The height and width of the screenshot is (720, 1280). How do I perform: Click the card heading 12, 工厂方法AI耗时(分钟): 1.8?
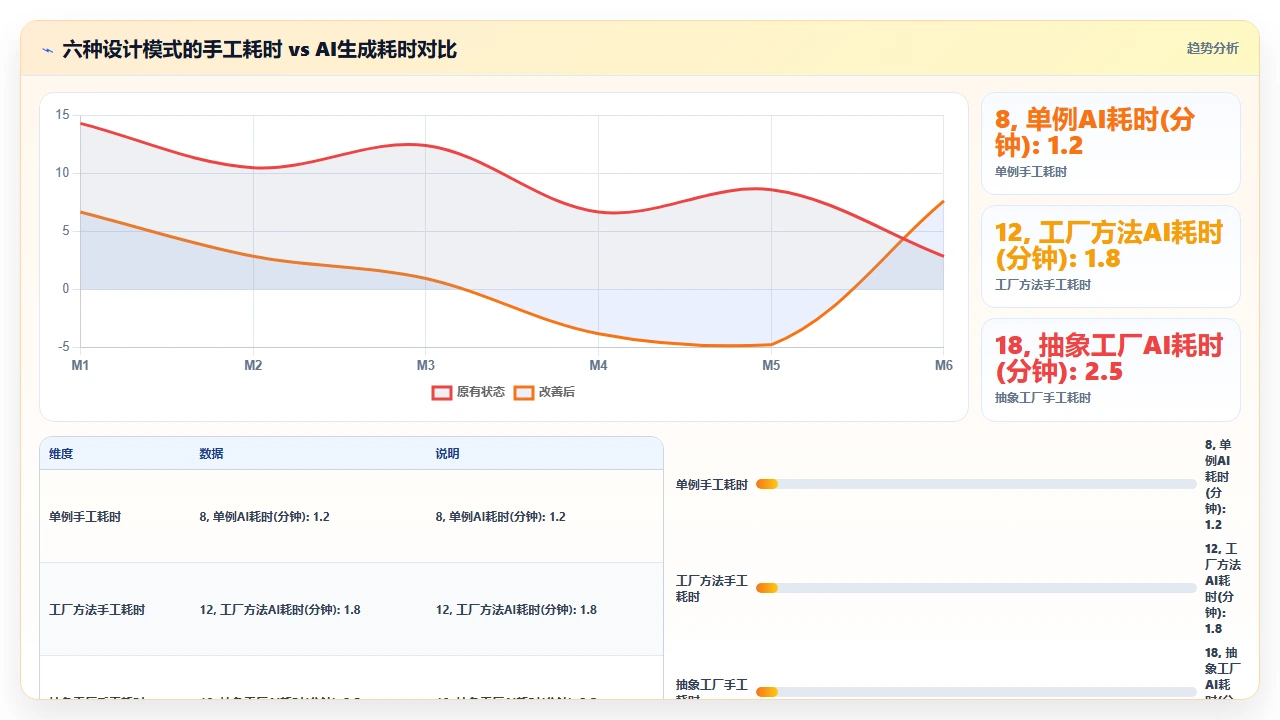tap(1109, 245)
